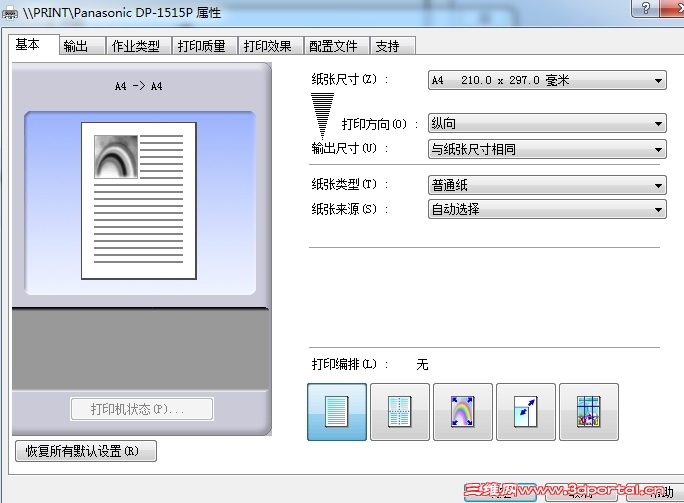Click the 'A4 -> A4' preview label

pyautogui.click(x=139, y=86)
